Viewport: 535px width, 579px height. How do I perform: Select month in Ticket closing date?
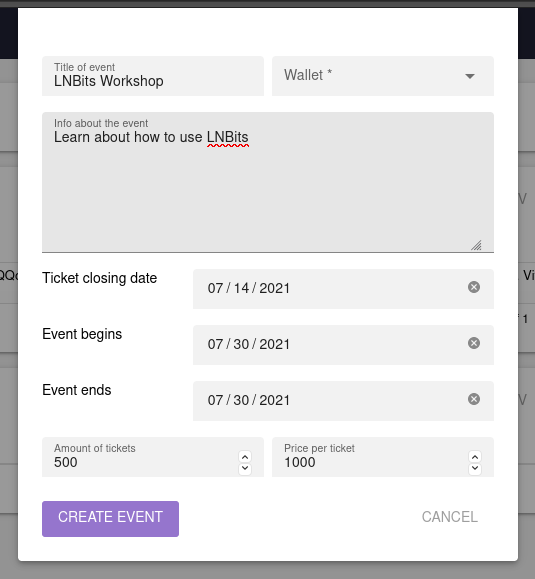point(215,288)
